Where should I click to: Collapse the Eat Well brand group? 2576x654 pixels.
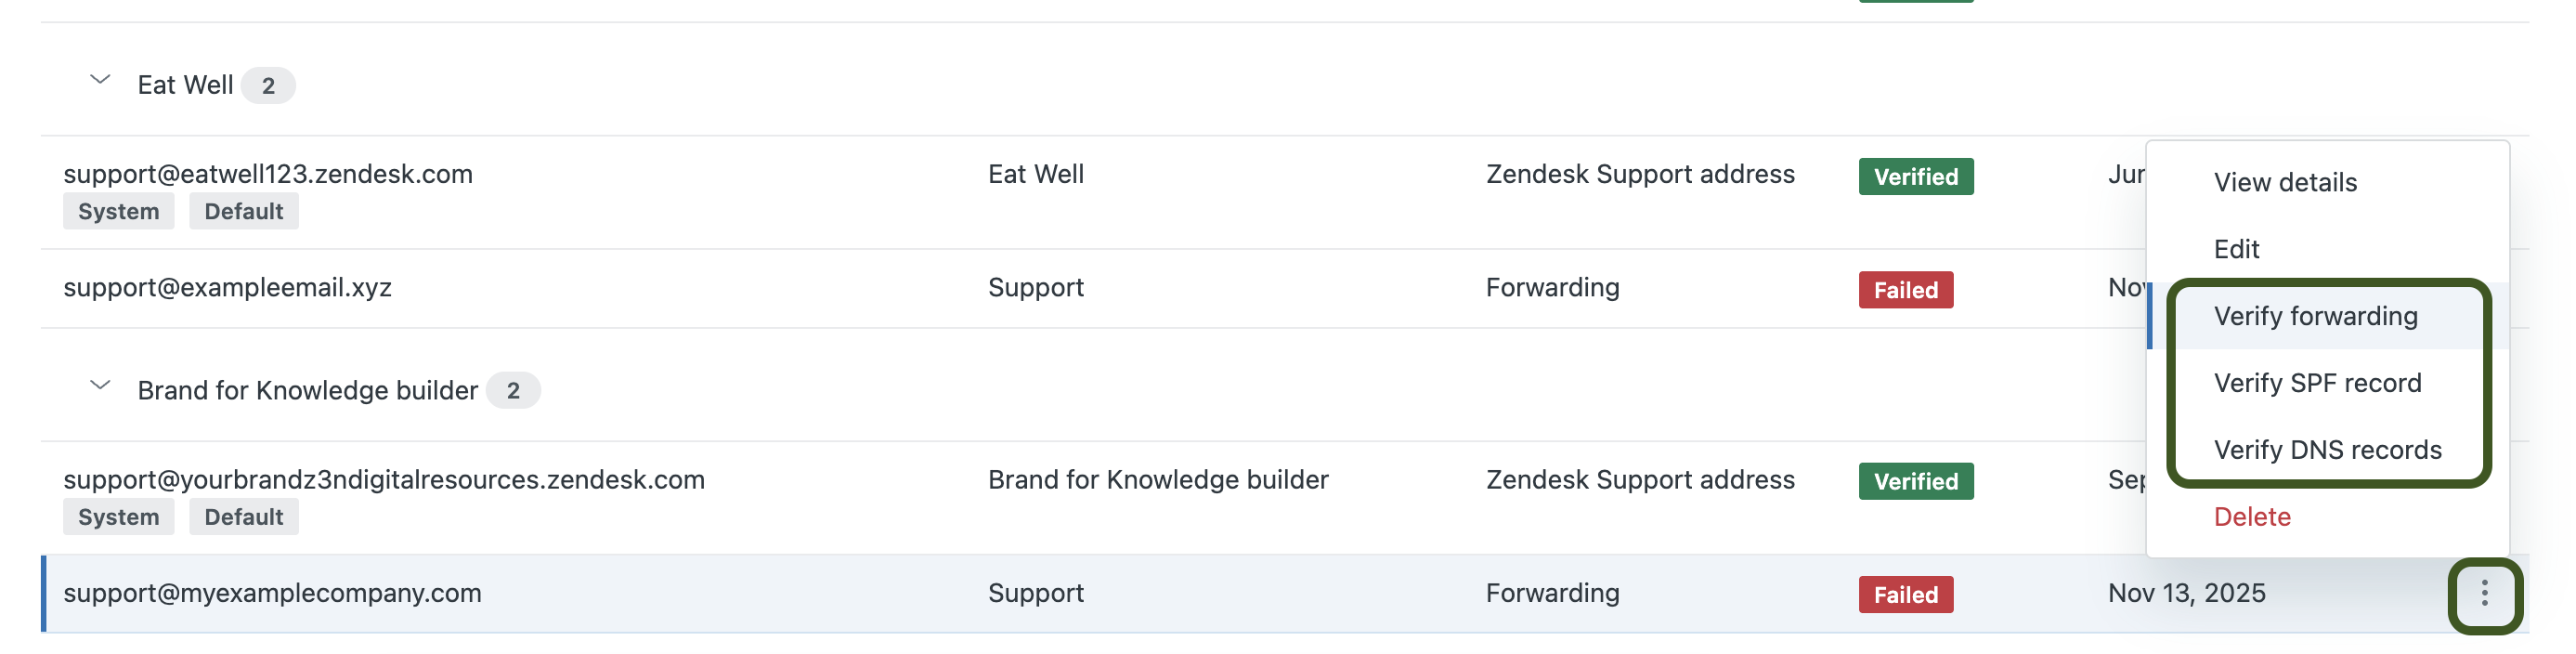(x=100, y=80)
